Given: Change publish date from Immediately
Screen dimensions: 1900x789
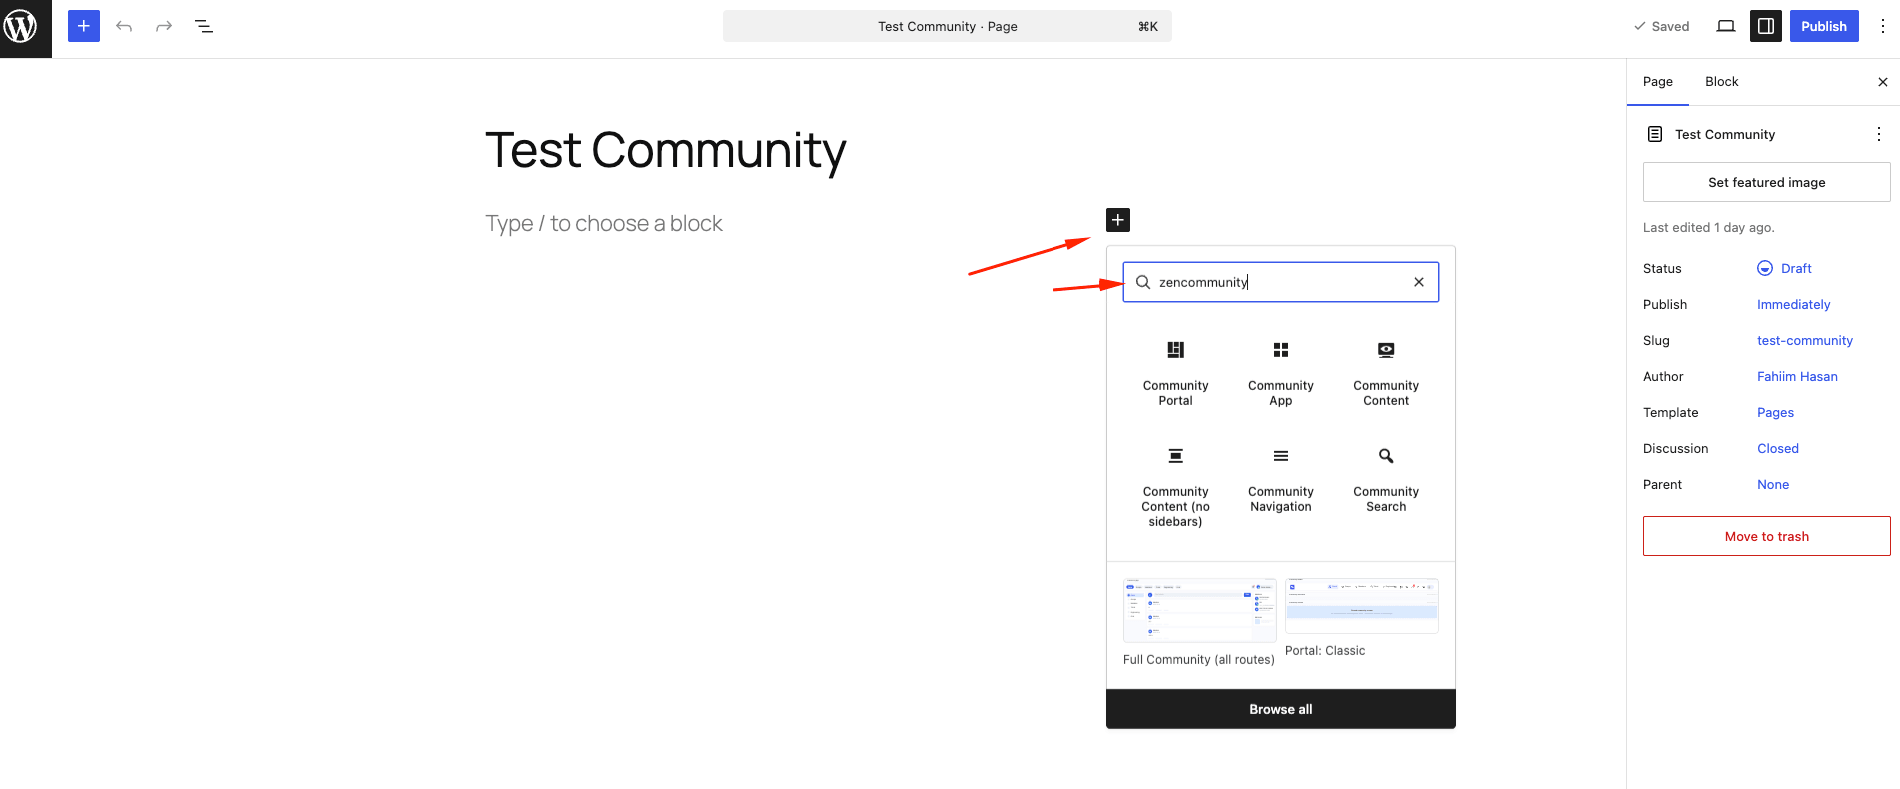Looking at the screenshot, I should coord(1794,304).
